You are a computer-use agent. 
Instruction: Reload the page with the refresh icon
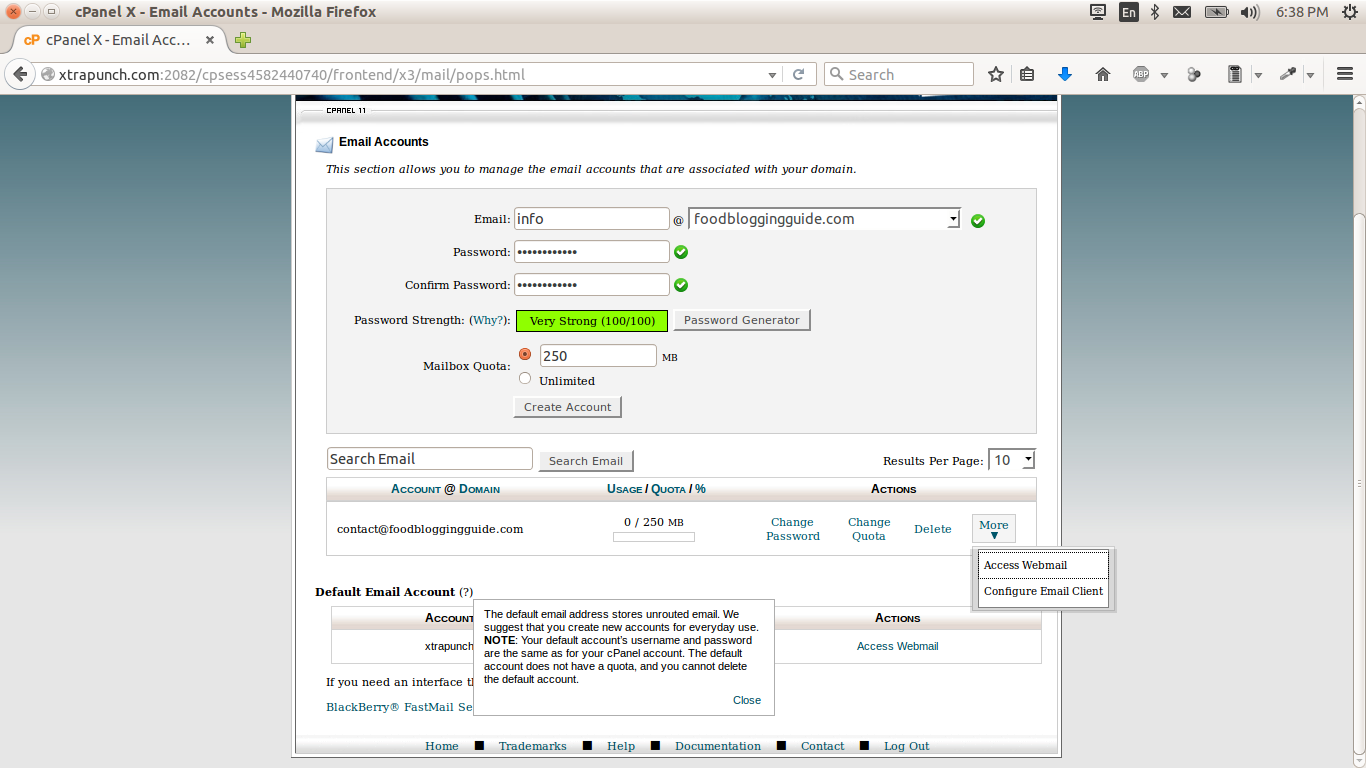[798, 75]
